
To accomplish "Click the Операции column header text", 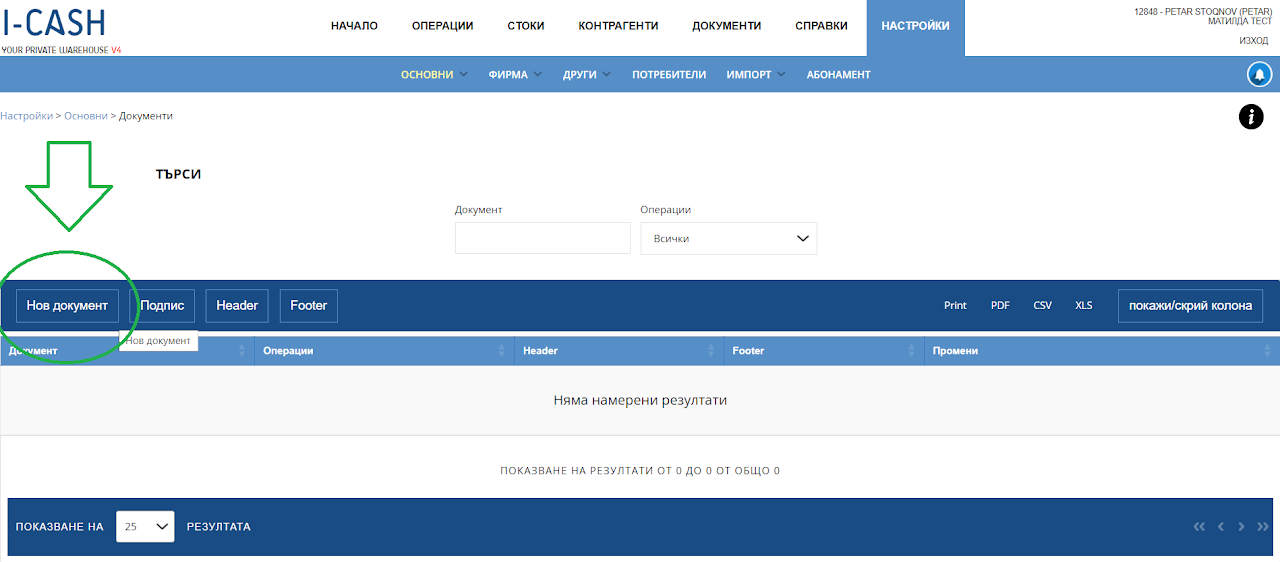I will click(x=289, y=351).
